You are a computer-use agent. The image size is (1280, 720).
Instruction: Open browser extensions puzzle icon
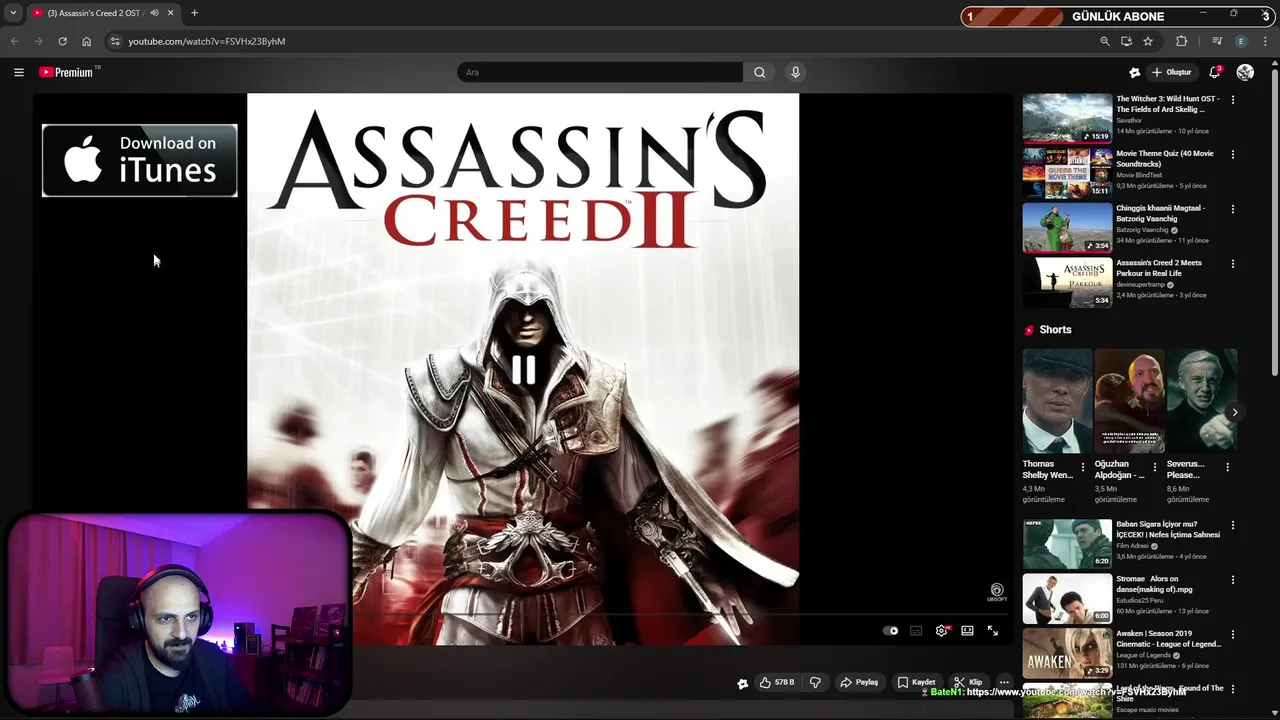coord(1181,41)
